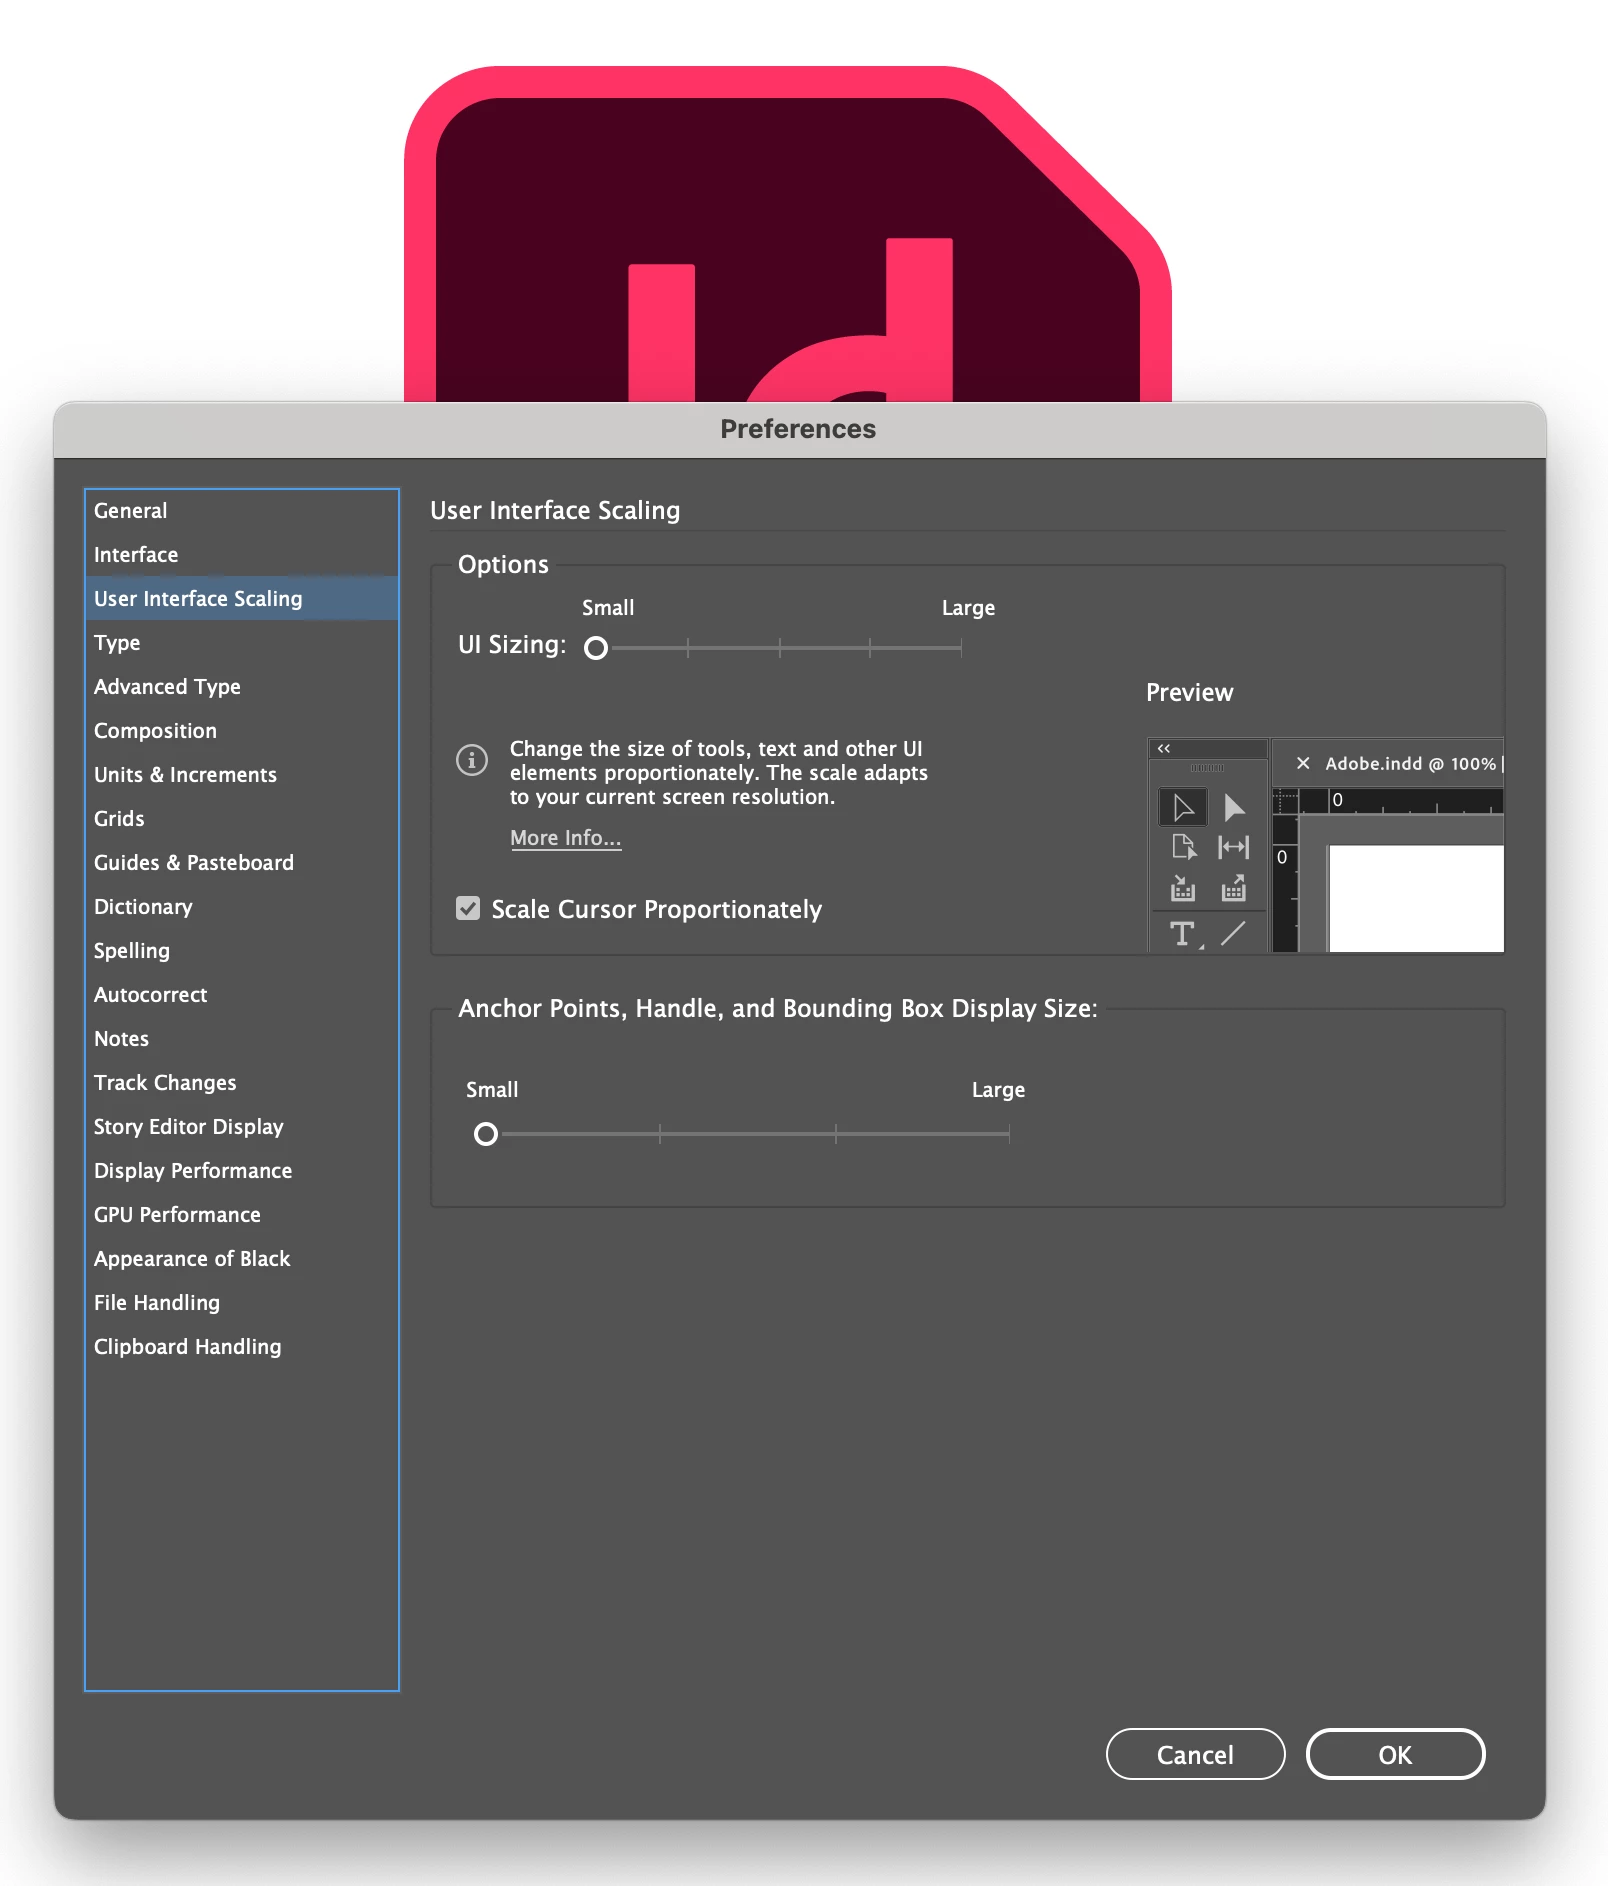Viewport: 1608px width, 1886px height.
Task: Select Track Changes category
Action: point(242,1082)
